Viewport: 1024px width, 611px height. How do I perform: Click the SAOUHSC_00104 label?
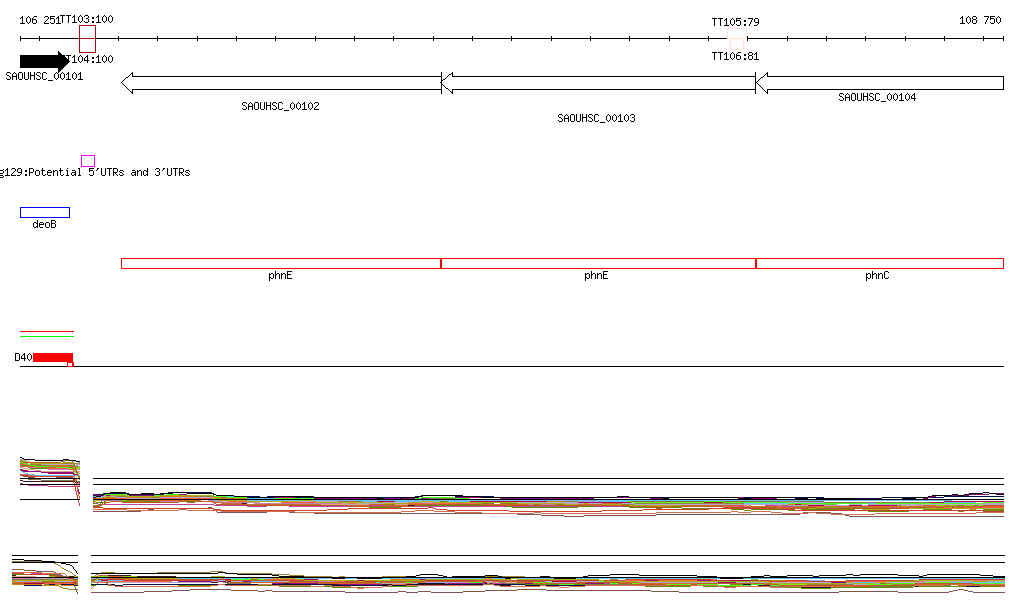click(877, 97)
